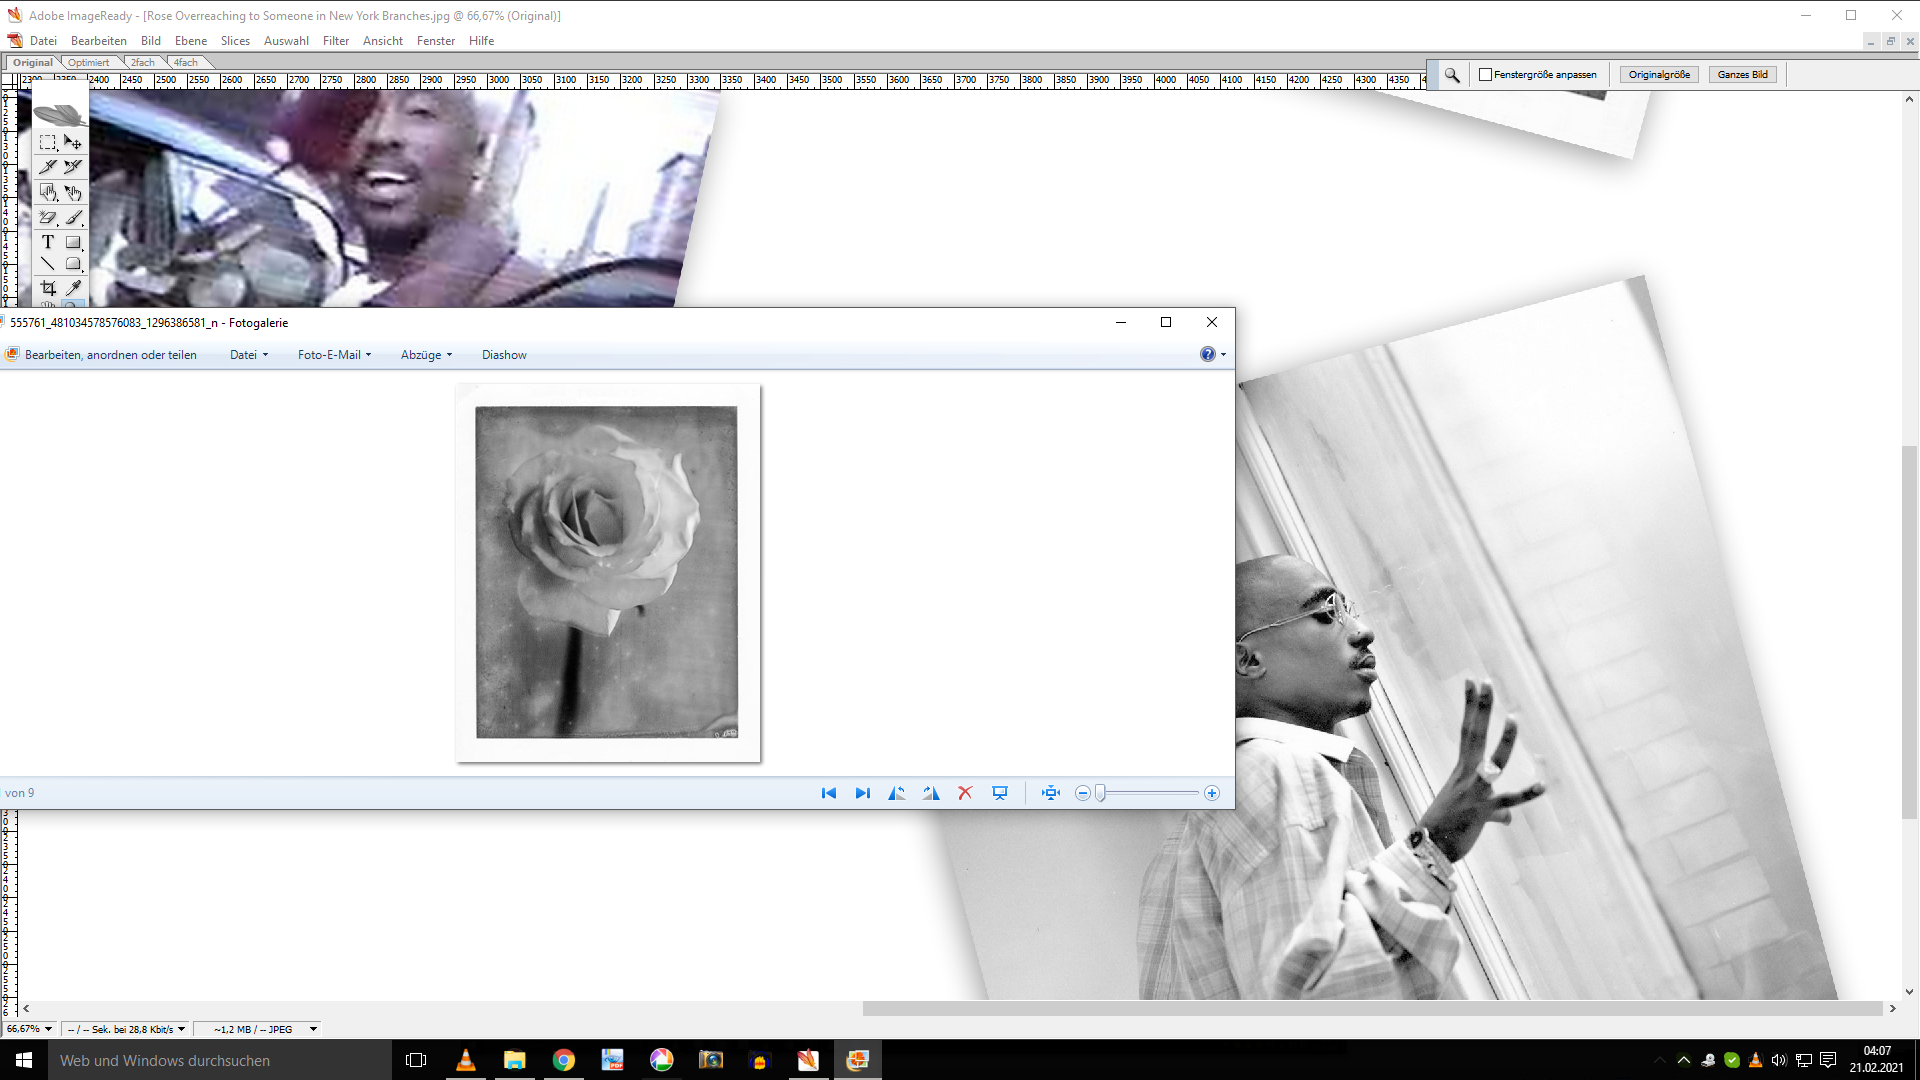Open the Foto-E-Mail dropdown
This screenshot has width=1920, height=1080.
(334, 355)
